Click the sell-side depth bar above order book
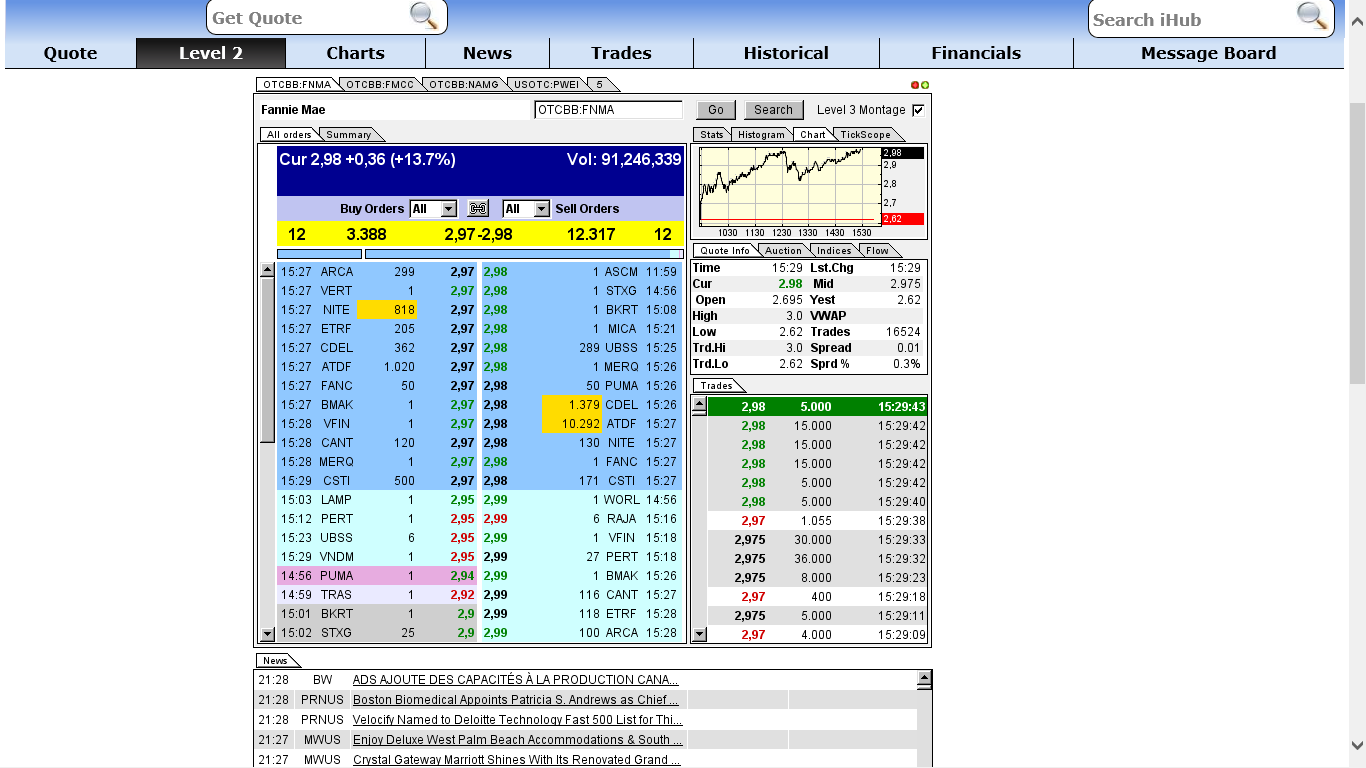Screen dimensions: 1366x768 (524, 254)
